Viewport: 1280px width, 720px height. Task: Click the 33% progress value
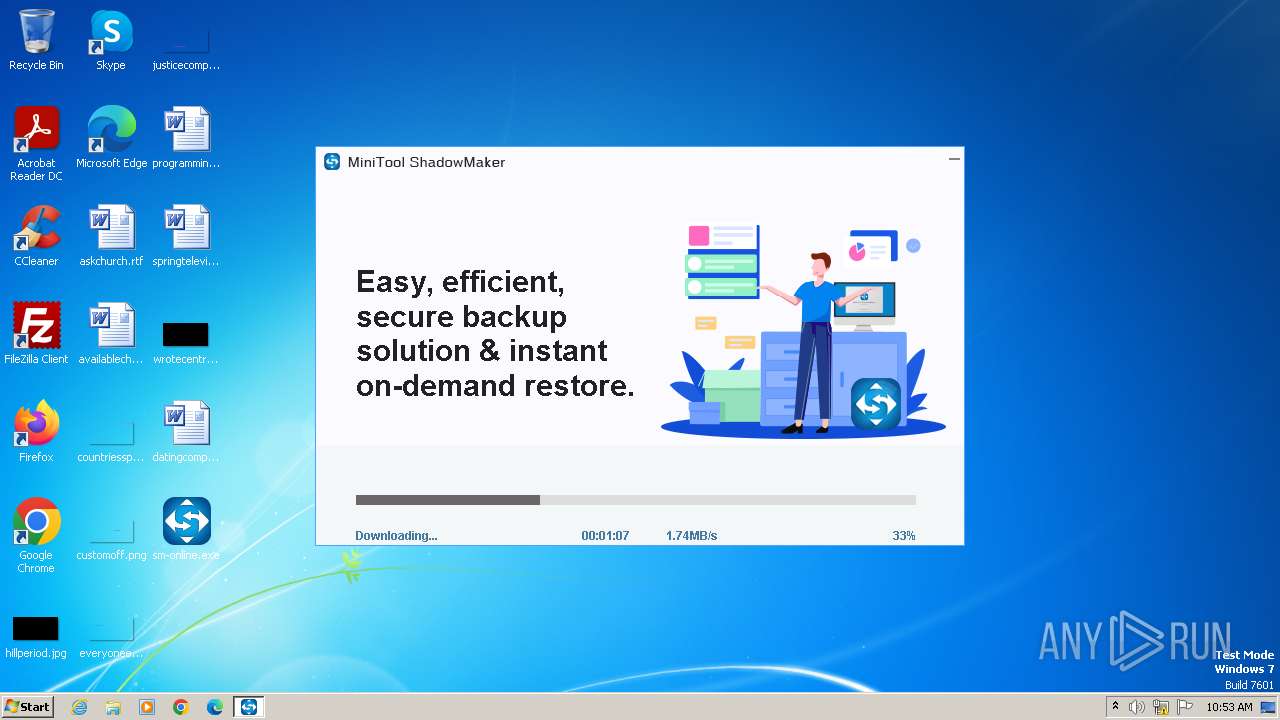[904, 536]
